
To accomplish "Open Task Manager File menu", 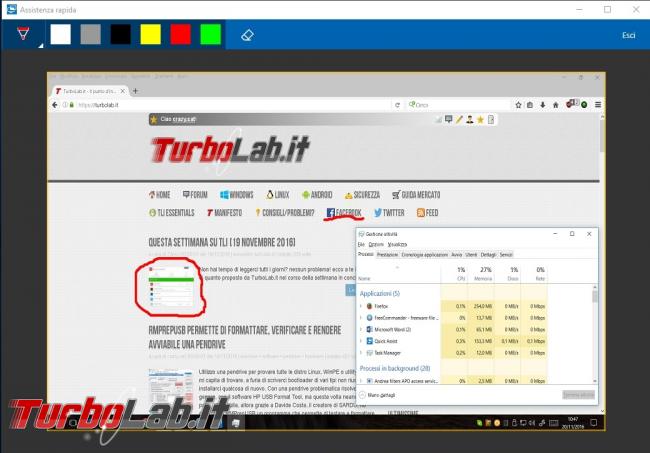I will tap(361, 245).
